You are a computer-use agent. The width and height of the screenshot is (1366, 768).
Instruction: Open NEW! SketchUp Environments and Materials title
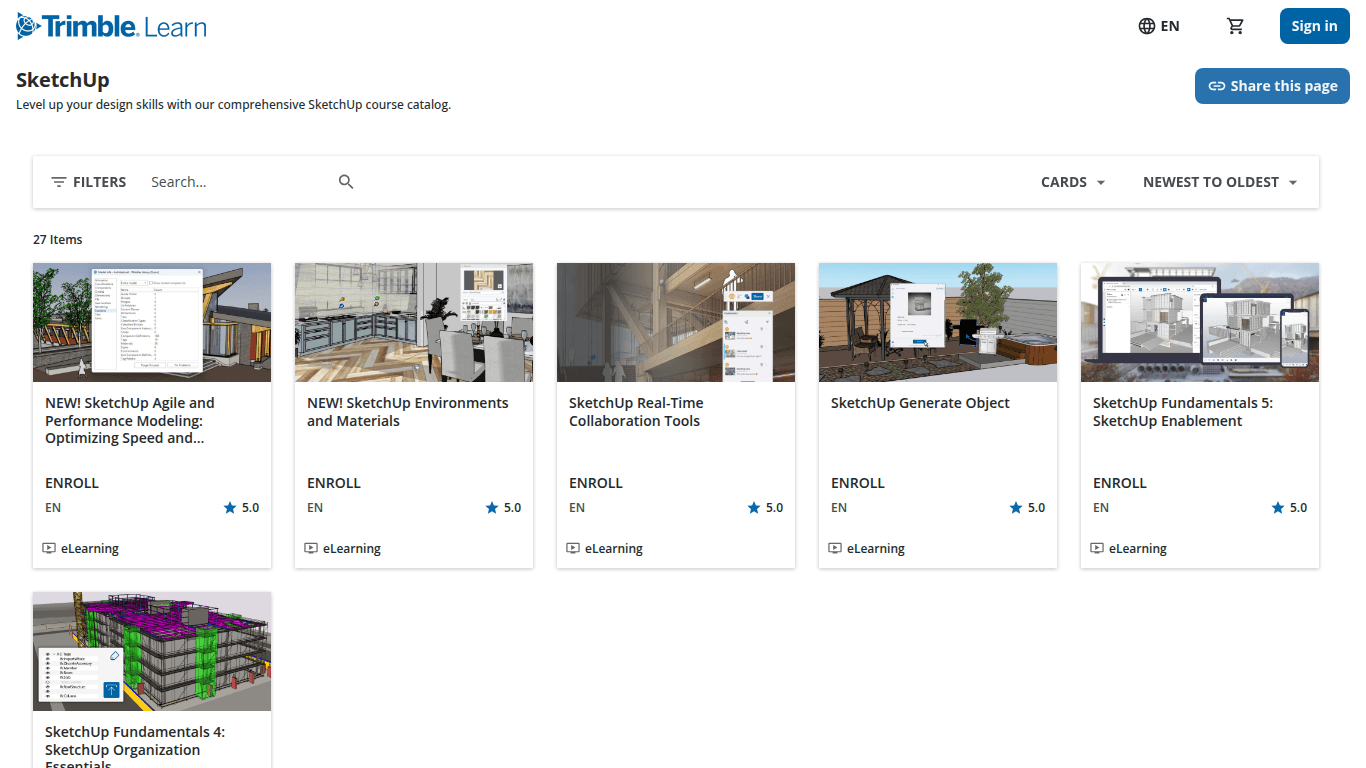pyautogui.click(x=408, y=412)
